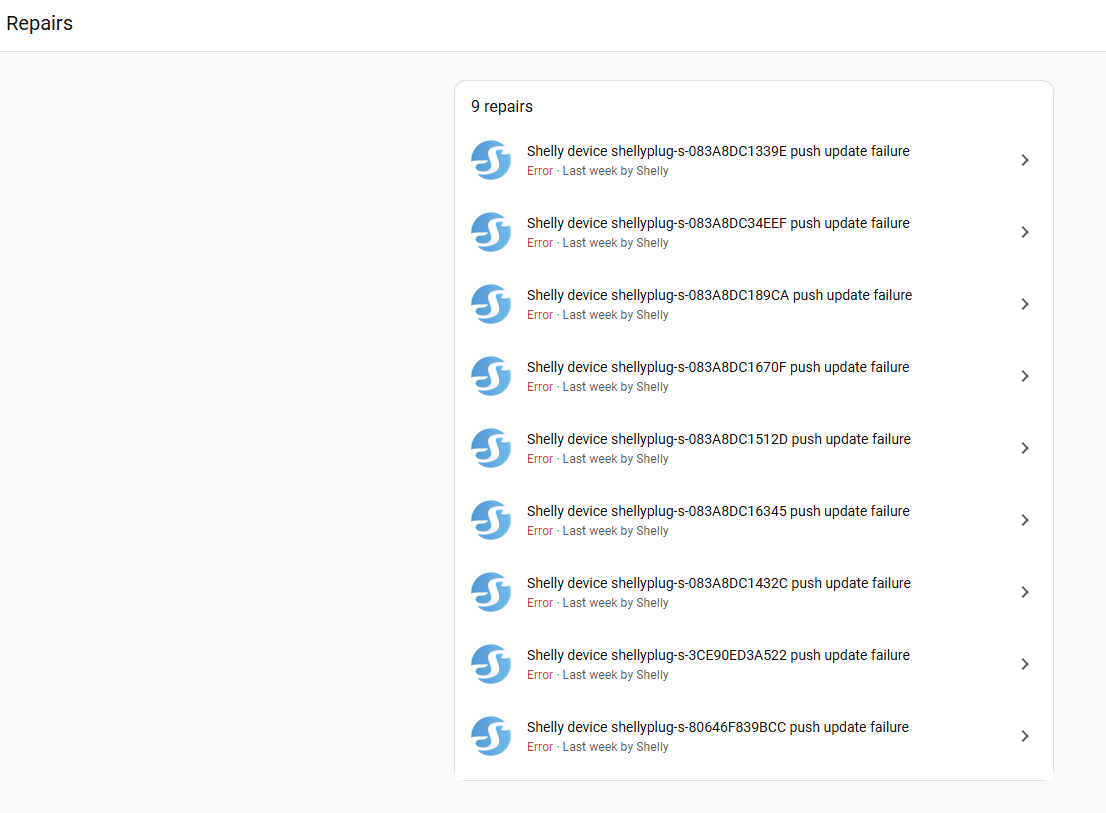The image size is (1106, 813).
Task: Click Shelly logo beside shellyplug-s-083A8DC16345
Action: click(x=491, y=520)
